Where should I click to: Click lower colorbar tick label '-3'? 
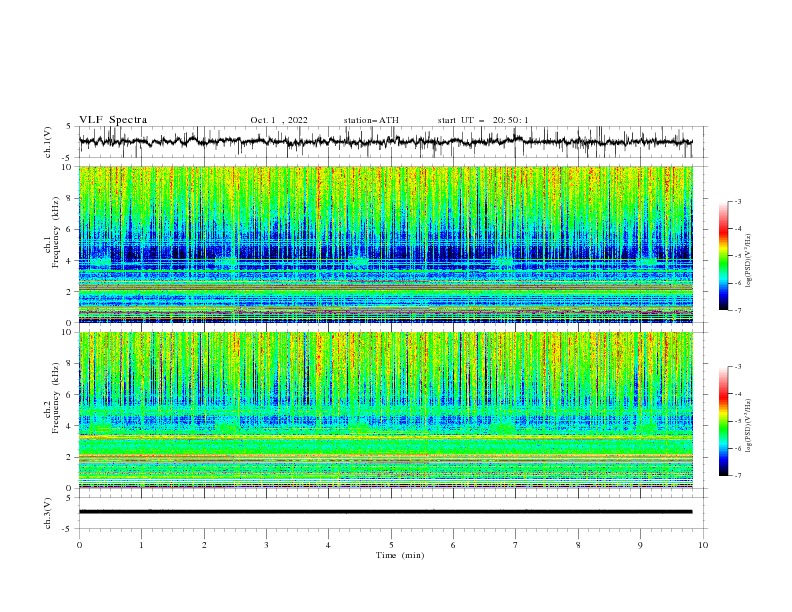tap(737, 367)
